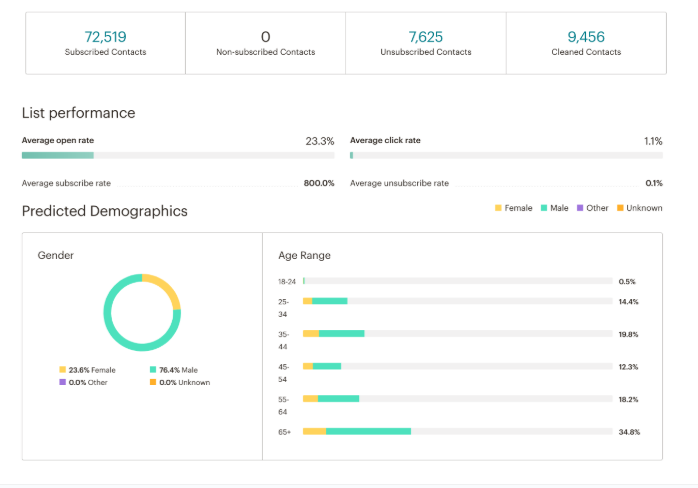Click the 35-44 age range bar
This screenshot has width=698, height=488.
[x=458, y=333]
